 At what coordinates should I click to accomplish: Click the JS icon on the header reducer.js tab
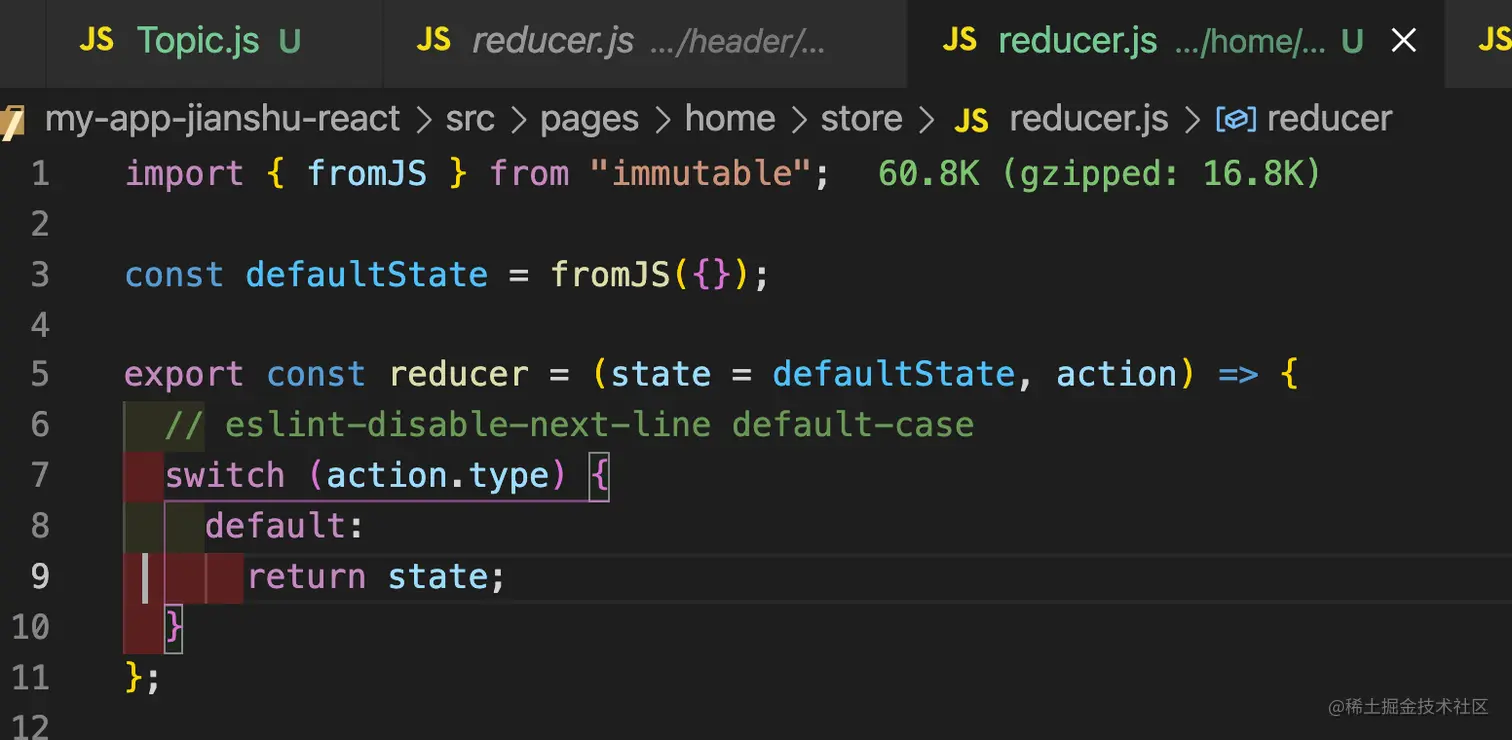pos(433,41)
